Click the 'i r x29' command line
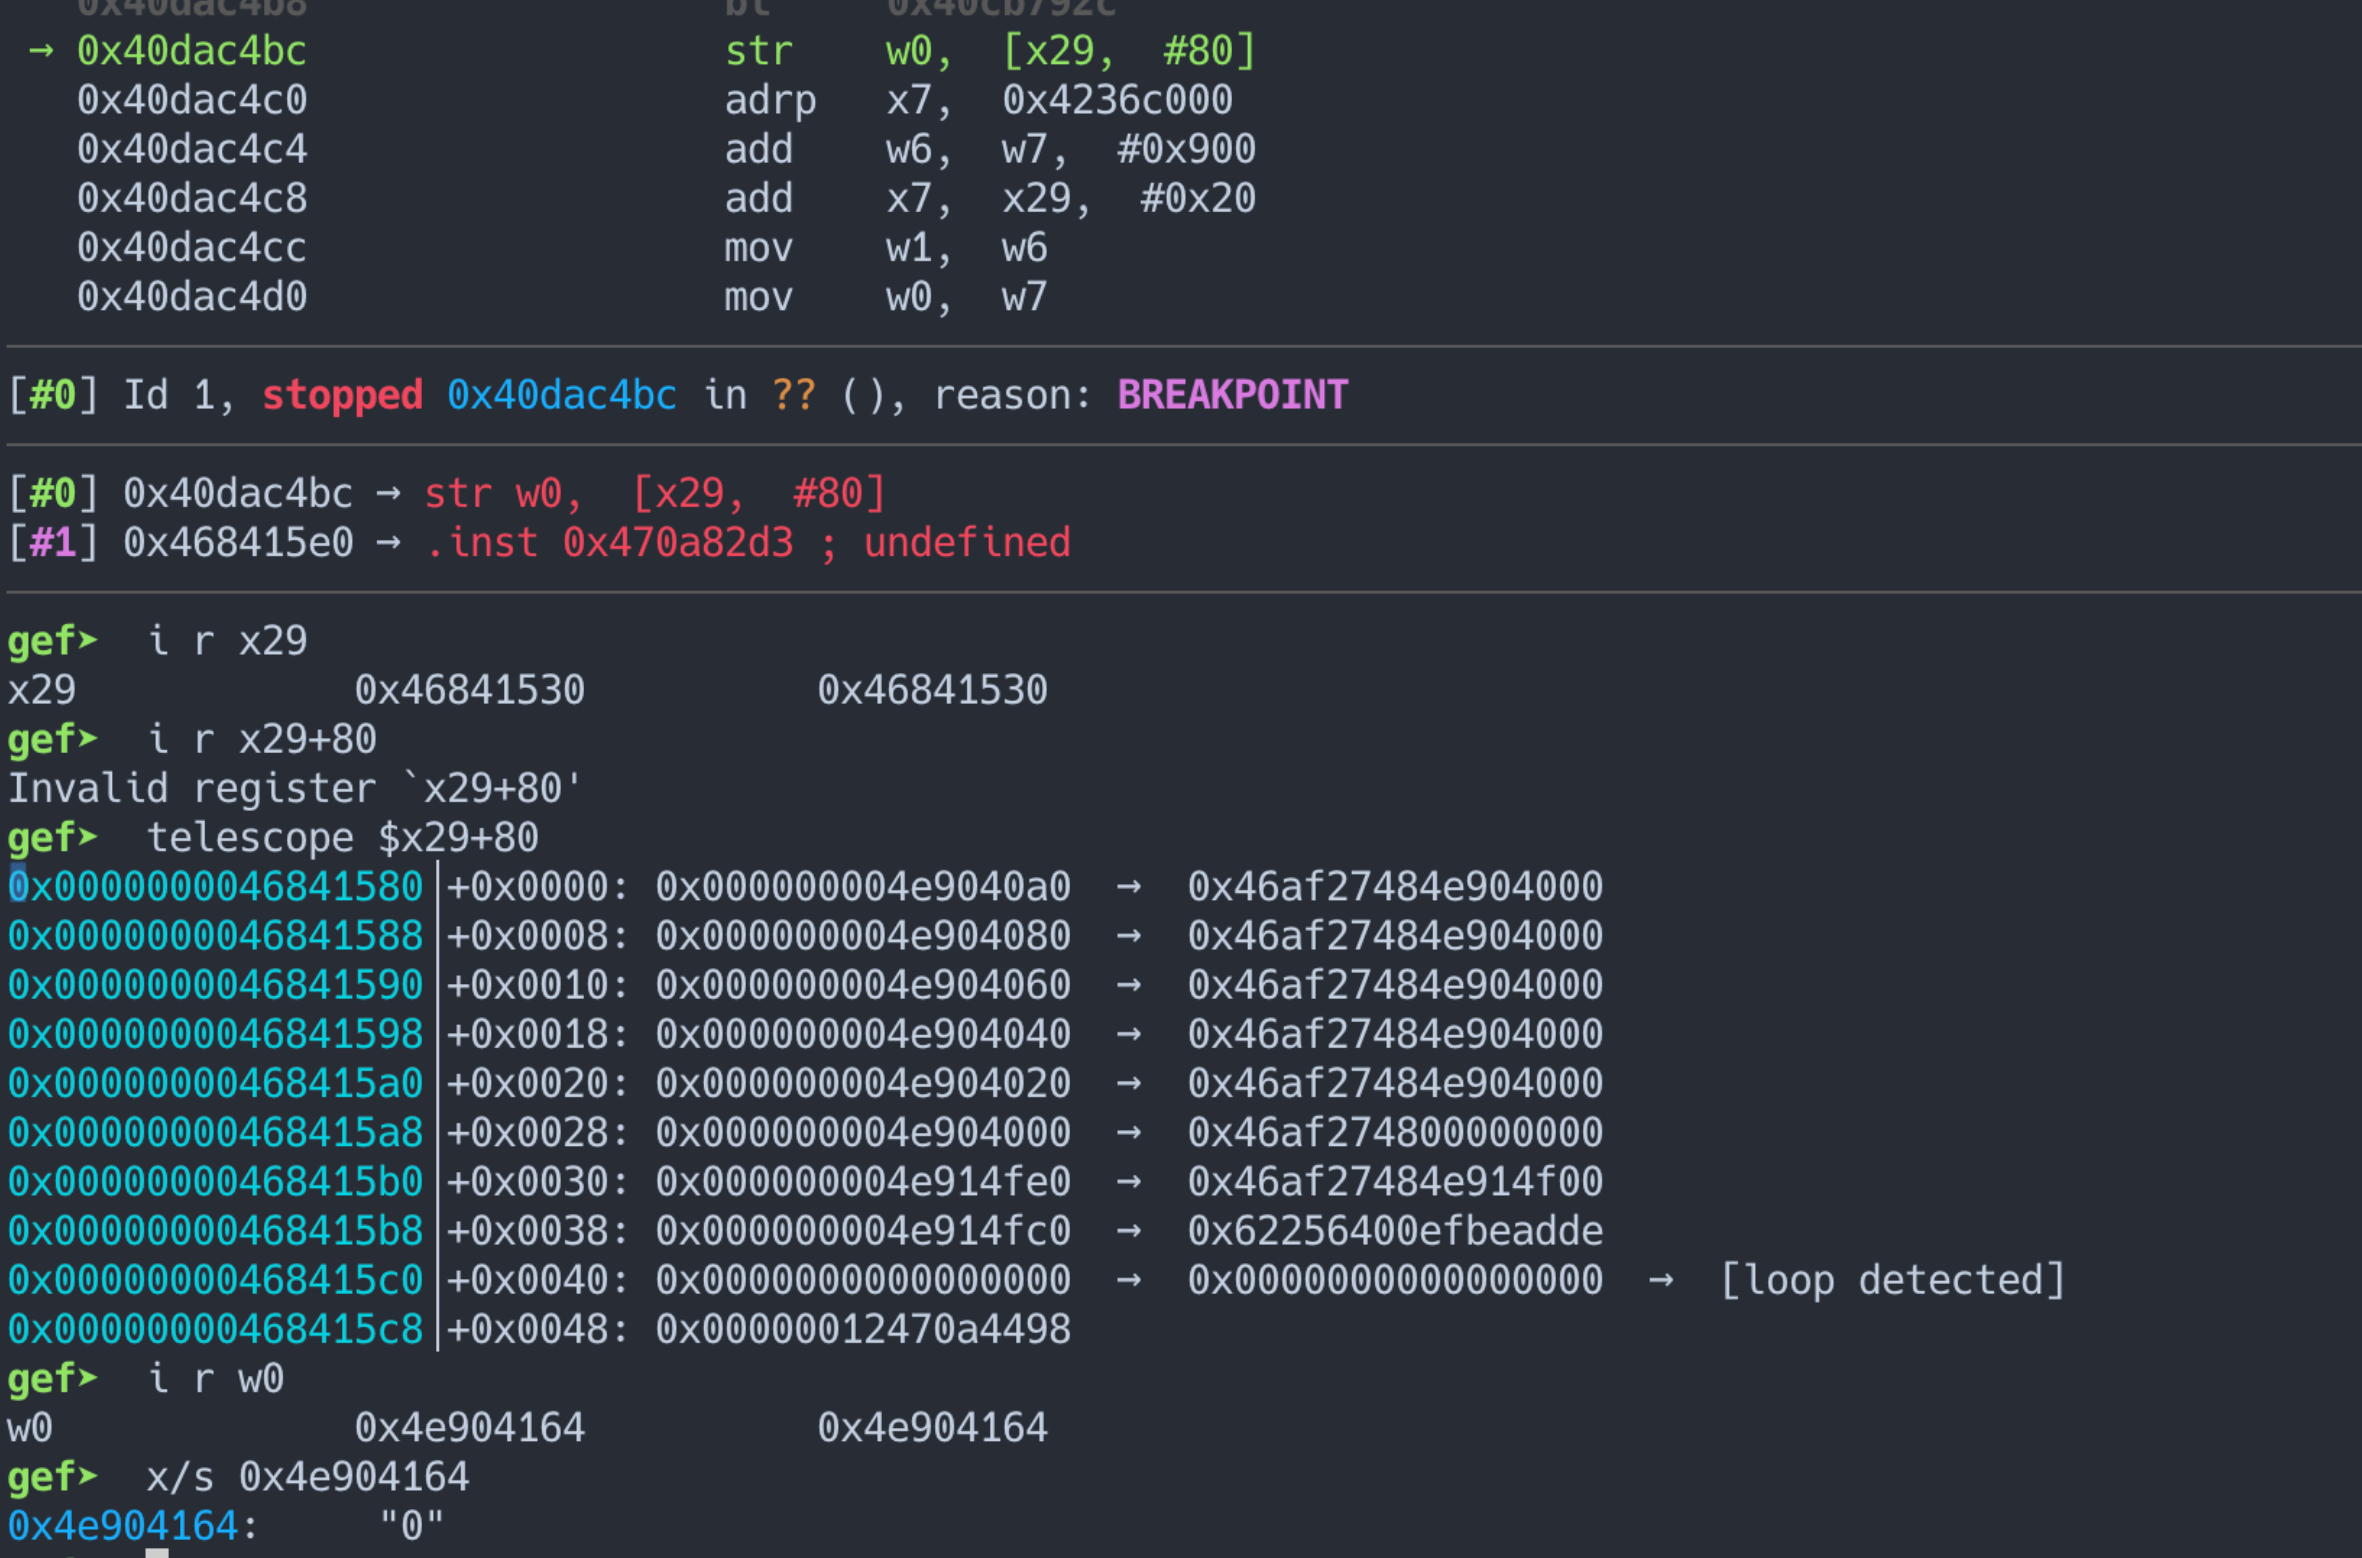The height and width of the screenshot is (1558, 2362). coord(227,641)
